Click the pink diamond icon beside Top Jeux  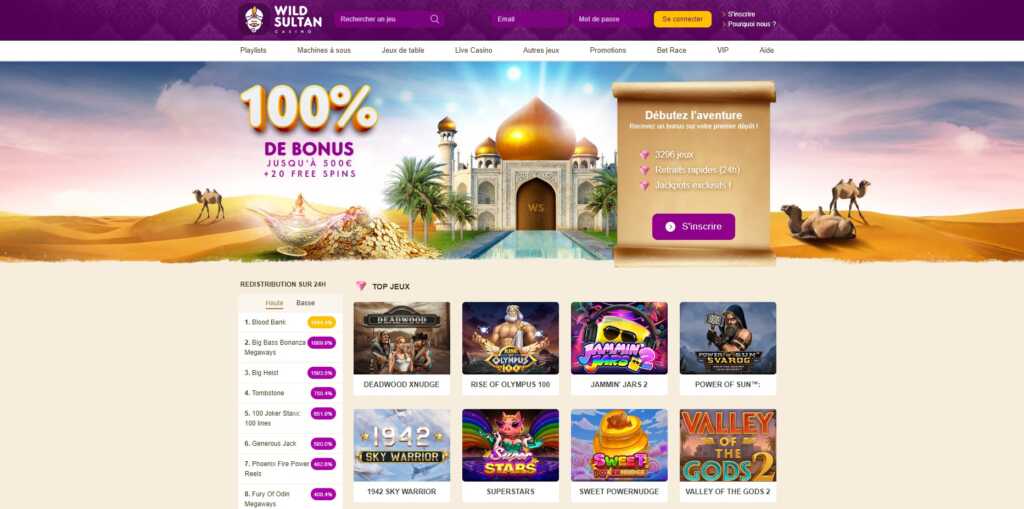tap(361, 286)
